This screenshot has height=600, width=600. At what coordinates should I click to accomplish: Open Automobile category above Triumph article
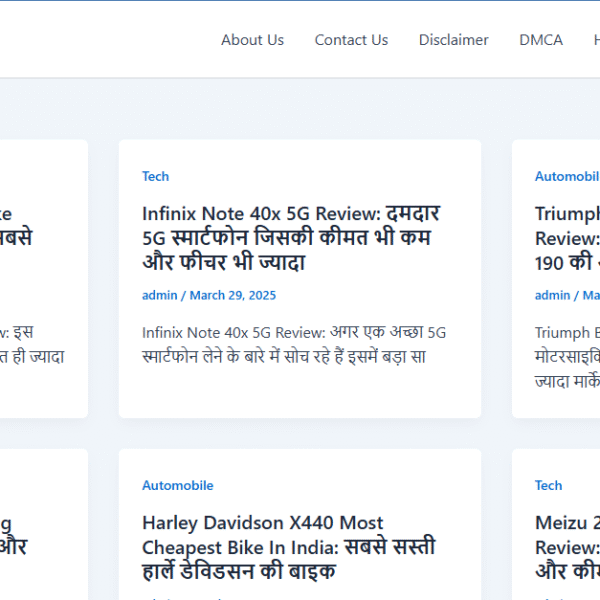pos(567,176)
